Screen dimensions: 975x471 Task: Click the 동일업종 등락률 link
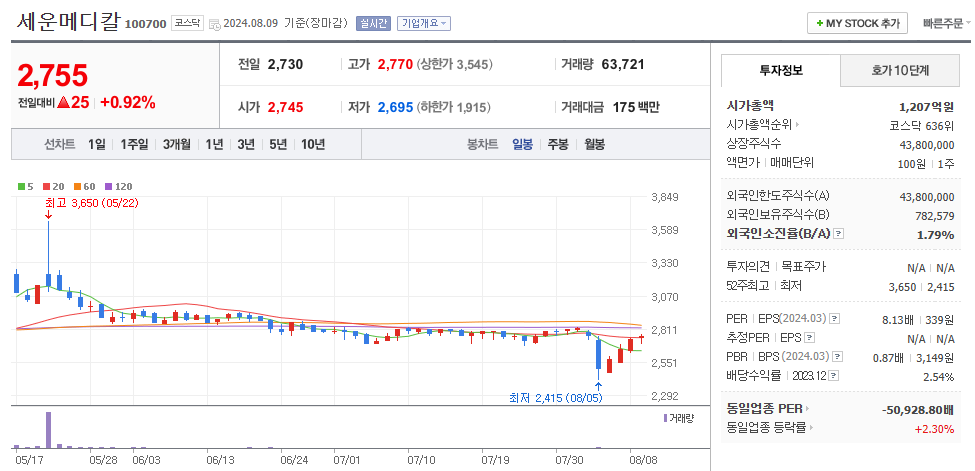pos(766,428)
